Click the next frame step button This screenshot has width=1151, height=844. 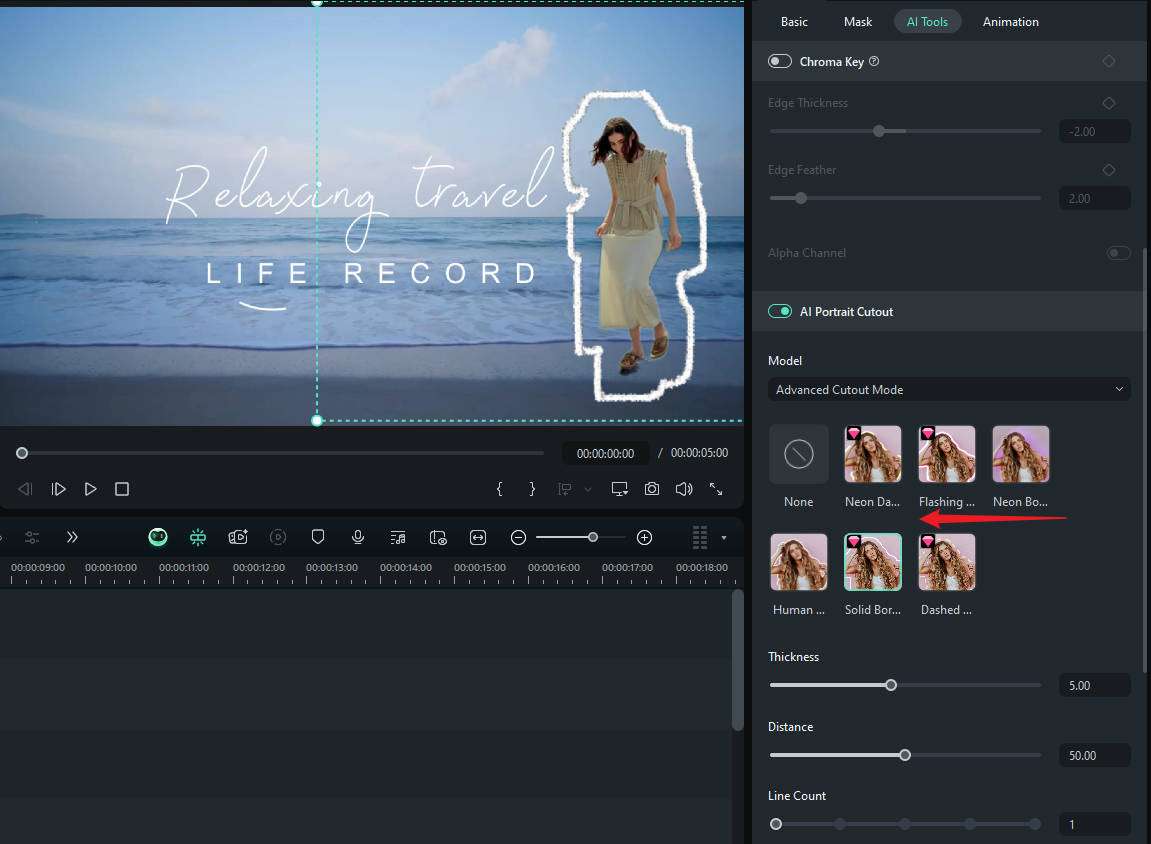[x=58, y=489]
